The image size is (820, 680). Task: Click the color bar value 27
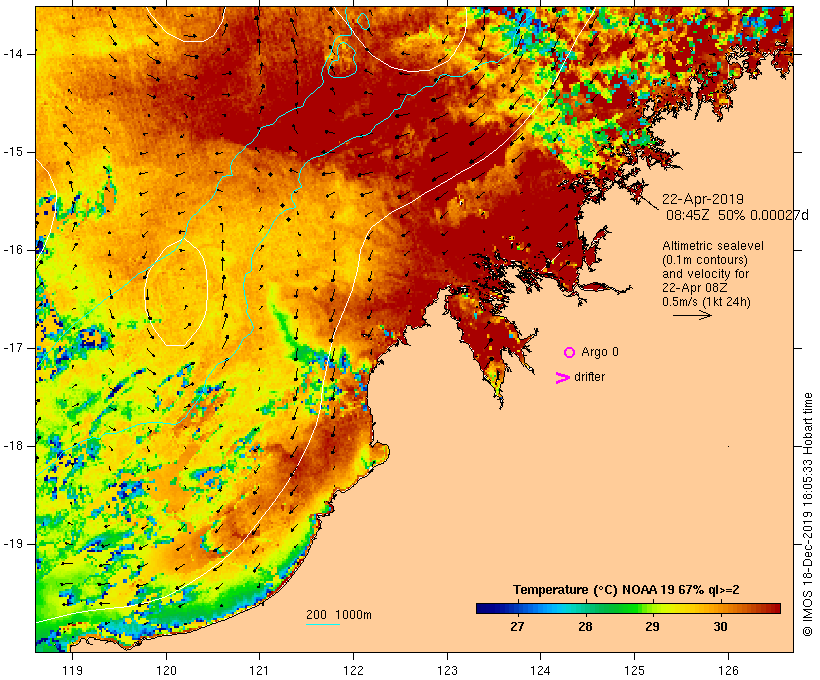pos(517,626)
